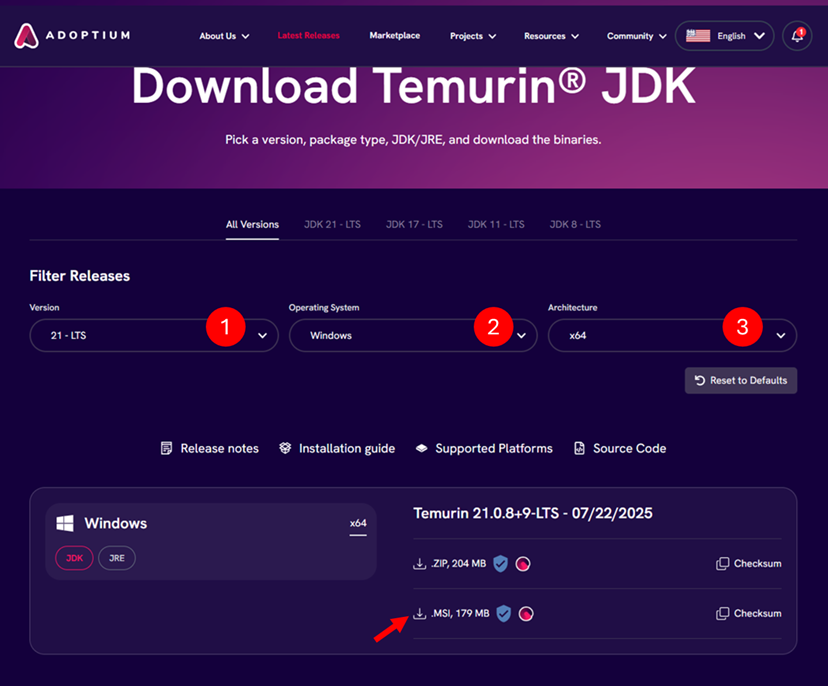828x686 pixels.
Task: Click the download icon for .ZIP
Action: [x=419, y=563]
